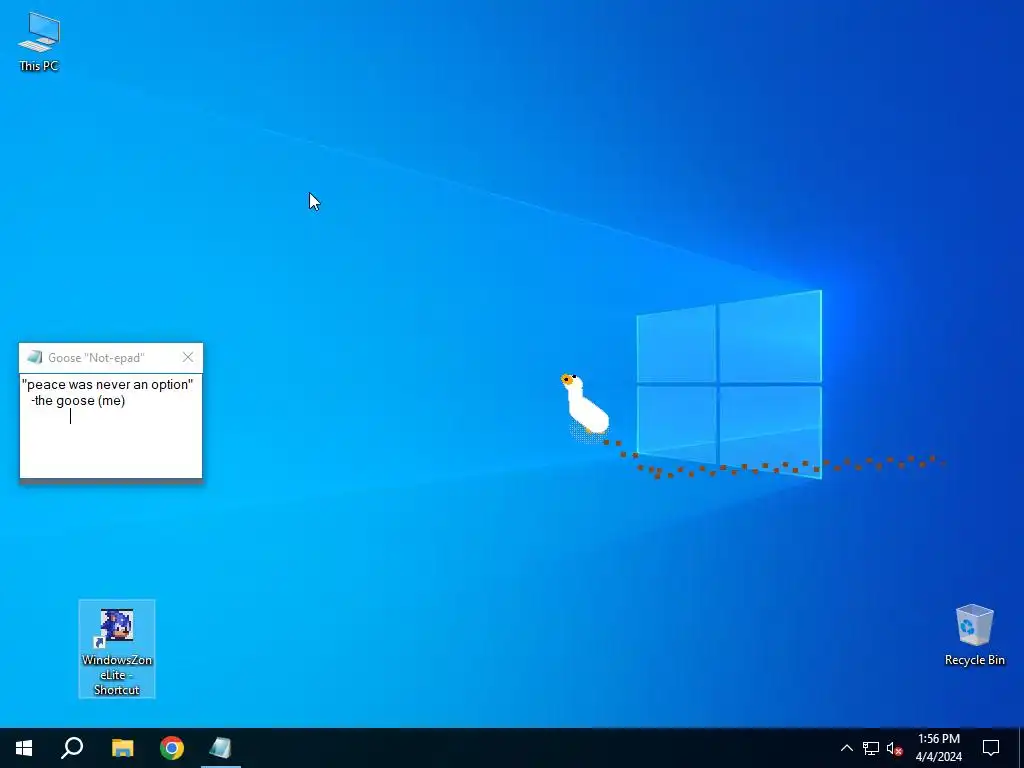
Task: Open the 1:56 PM clock calendar
Action: pos(938,748)
